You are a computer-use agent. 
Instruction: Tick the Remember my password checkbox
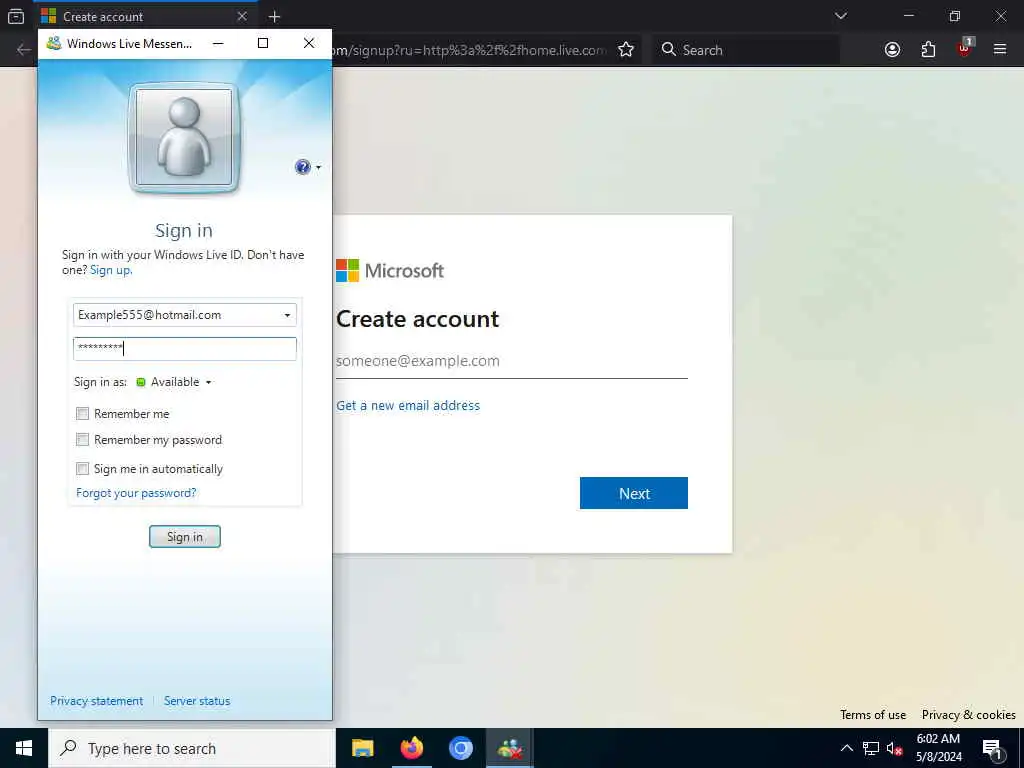pyautogui.click(x=82, y=440)
